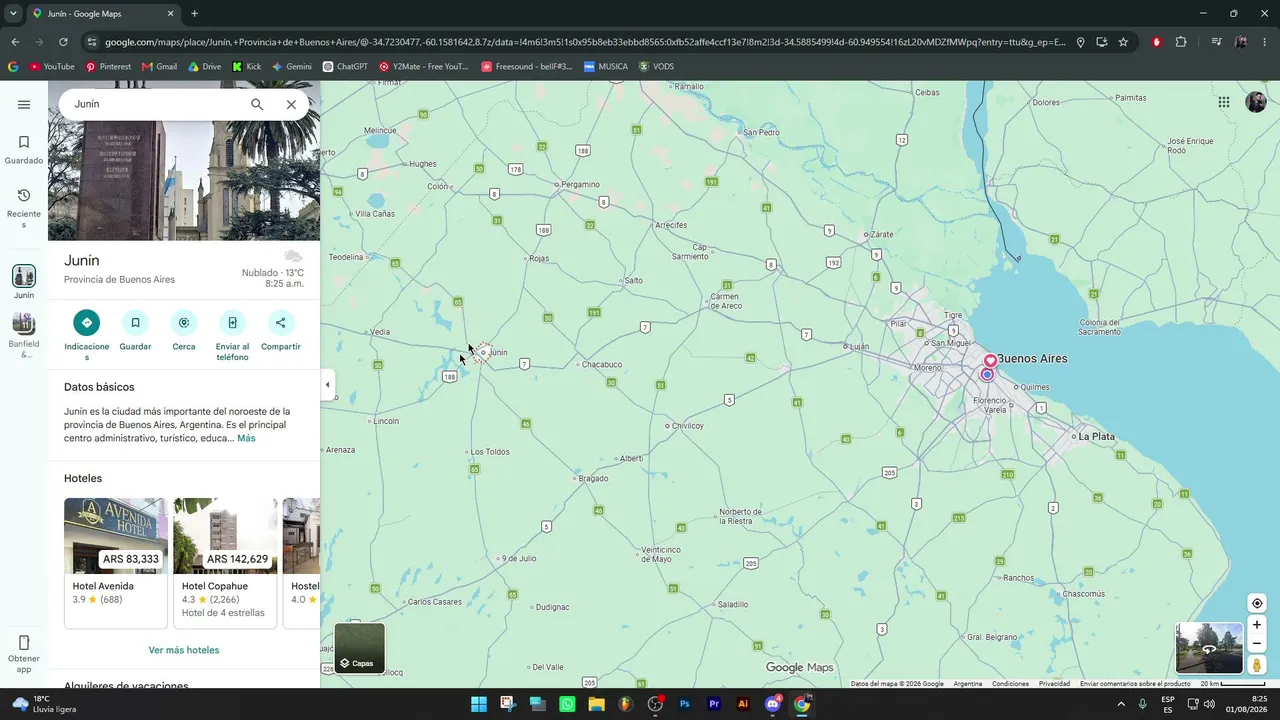Open the Recientes history panel
Image resolution: width=1280 pixels, height=720 pixels.
point(24,208)
